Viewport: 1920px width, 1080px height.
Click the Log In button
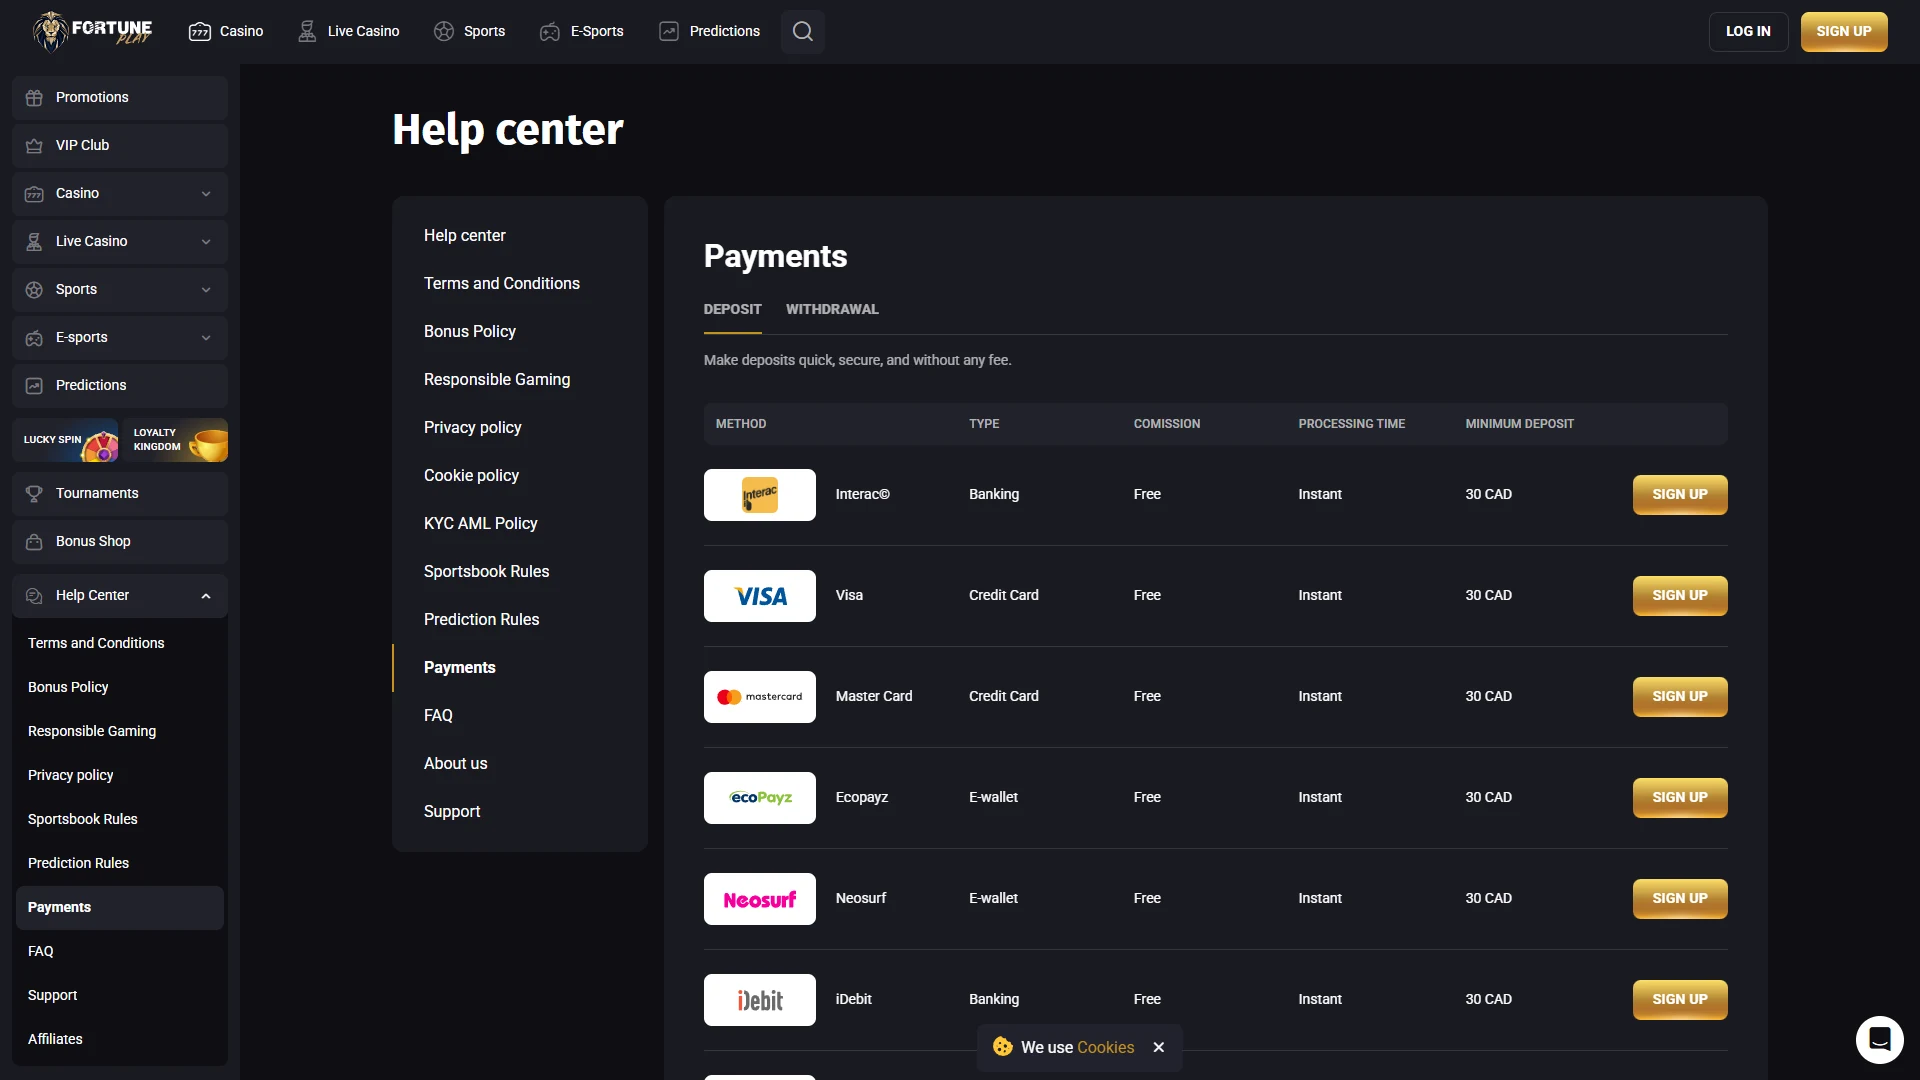pos(1748,31)
